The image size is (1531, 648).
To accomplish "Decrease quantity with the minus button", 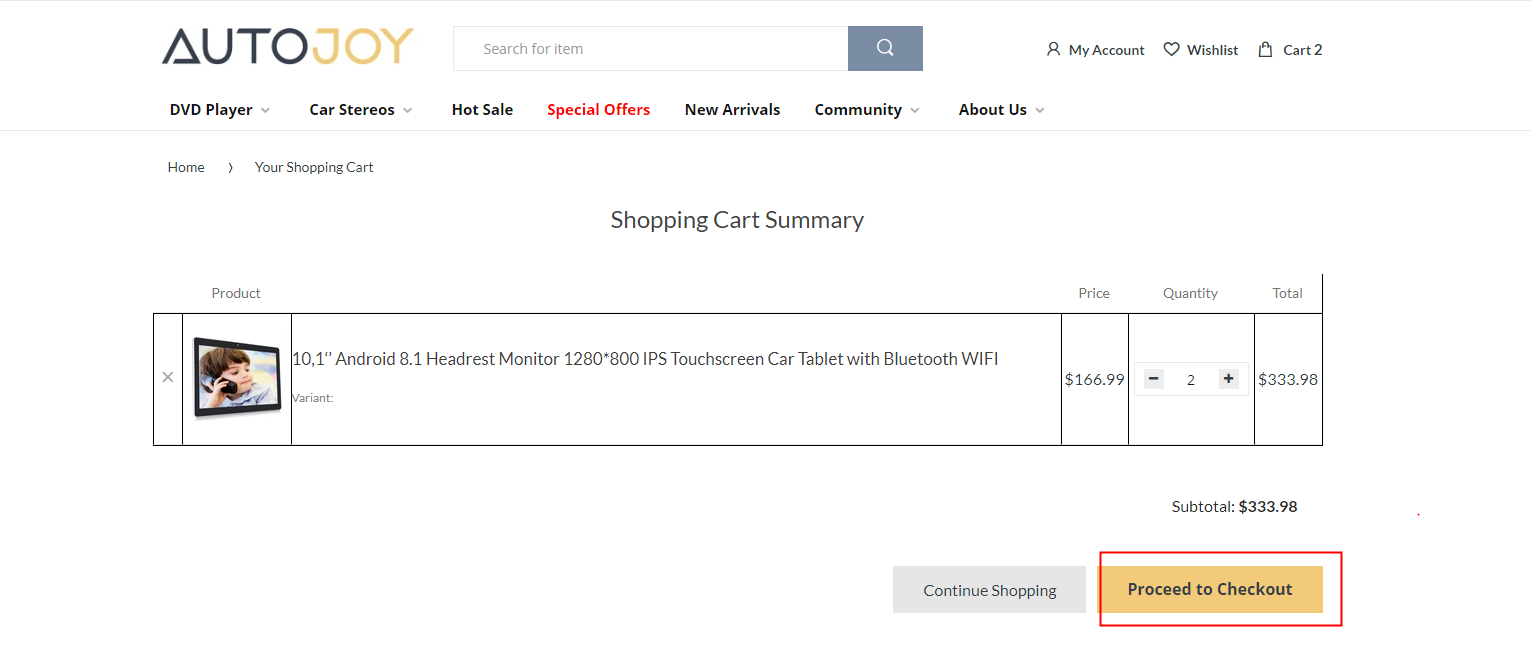I will (x=1154, y=379).
